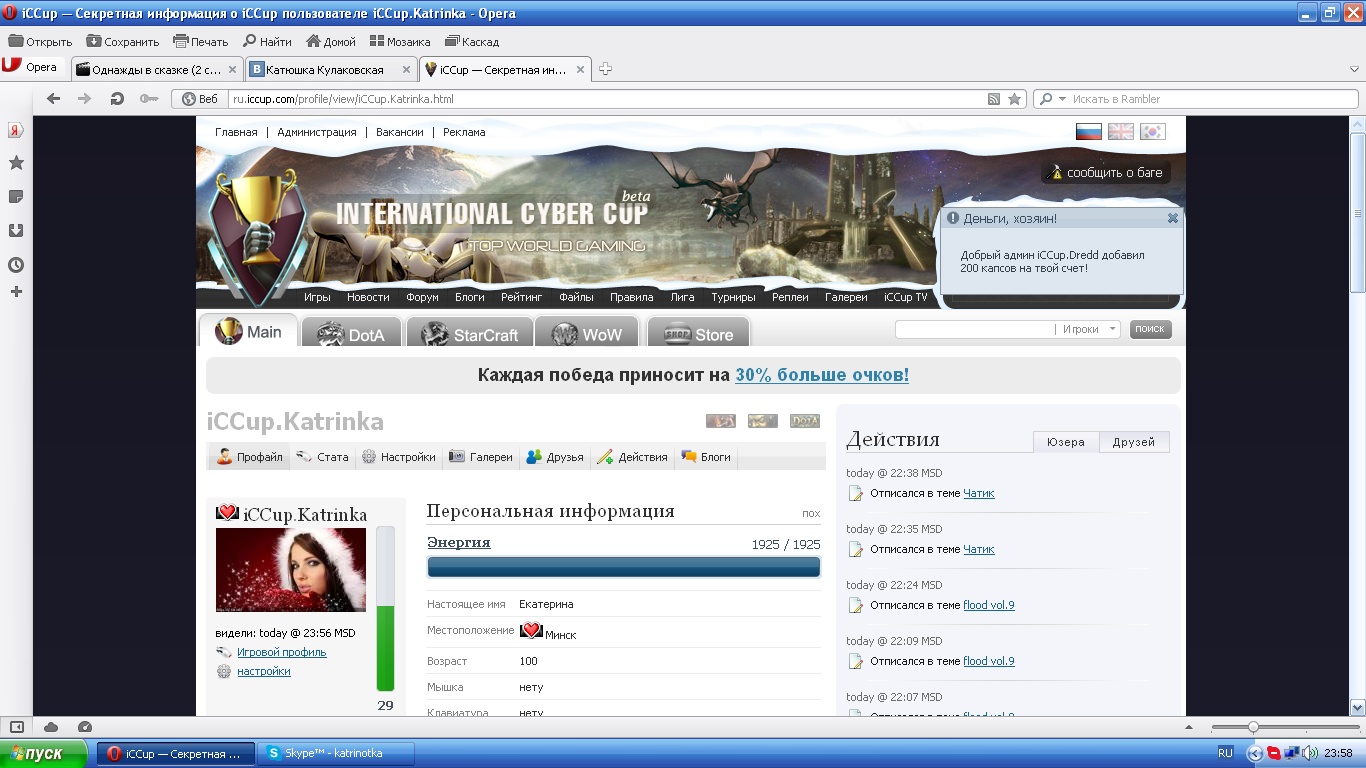Open the Opera main menu button
Image resolution: width=1366 pixels, height=768 pixels.
click(32, 68)
